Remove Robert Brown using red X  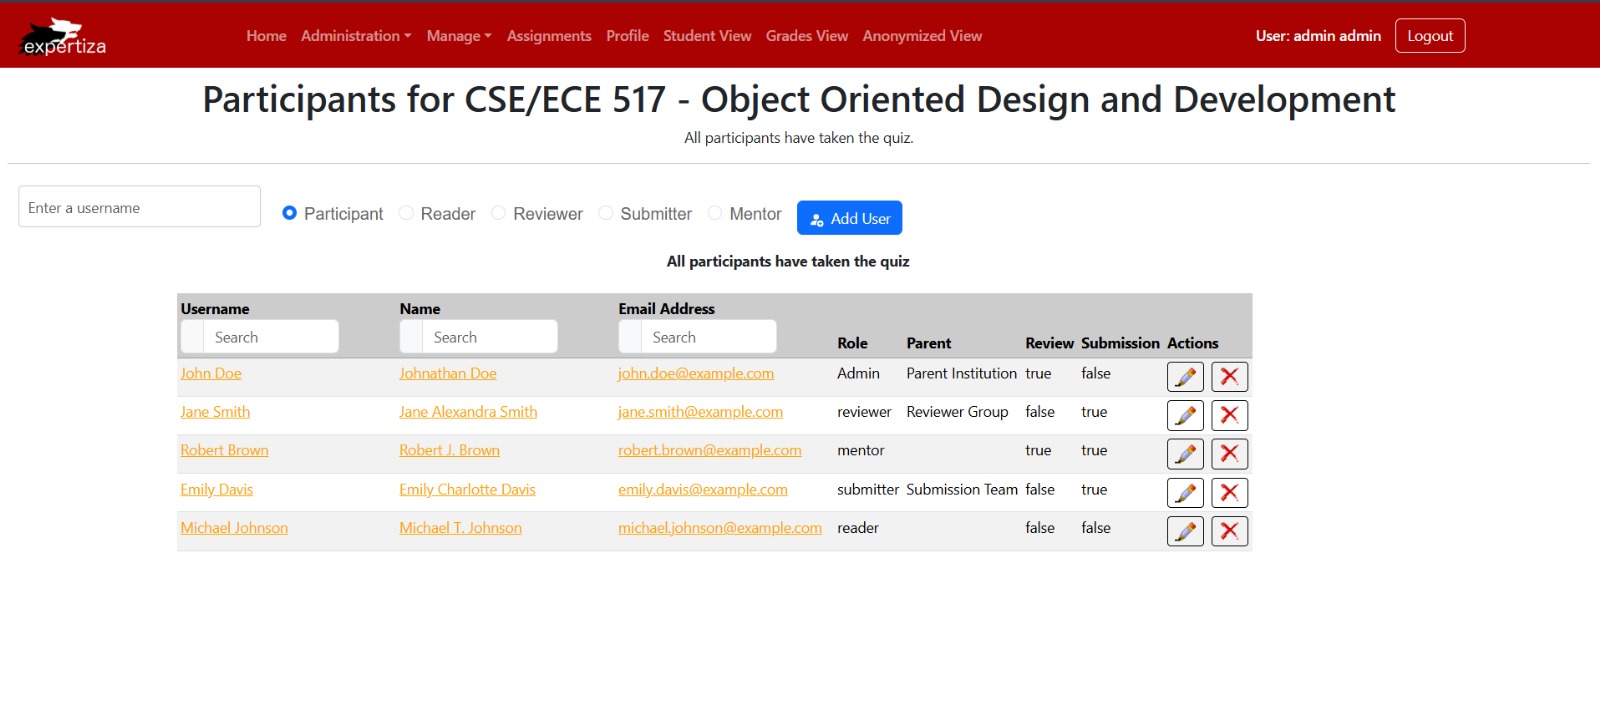(1229, 454)
